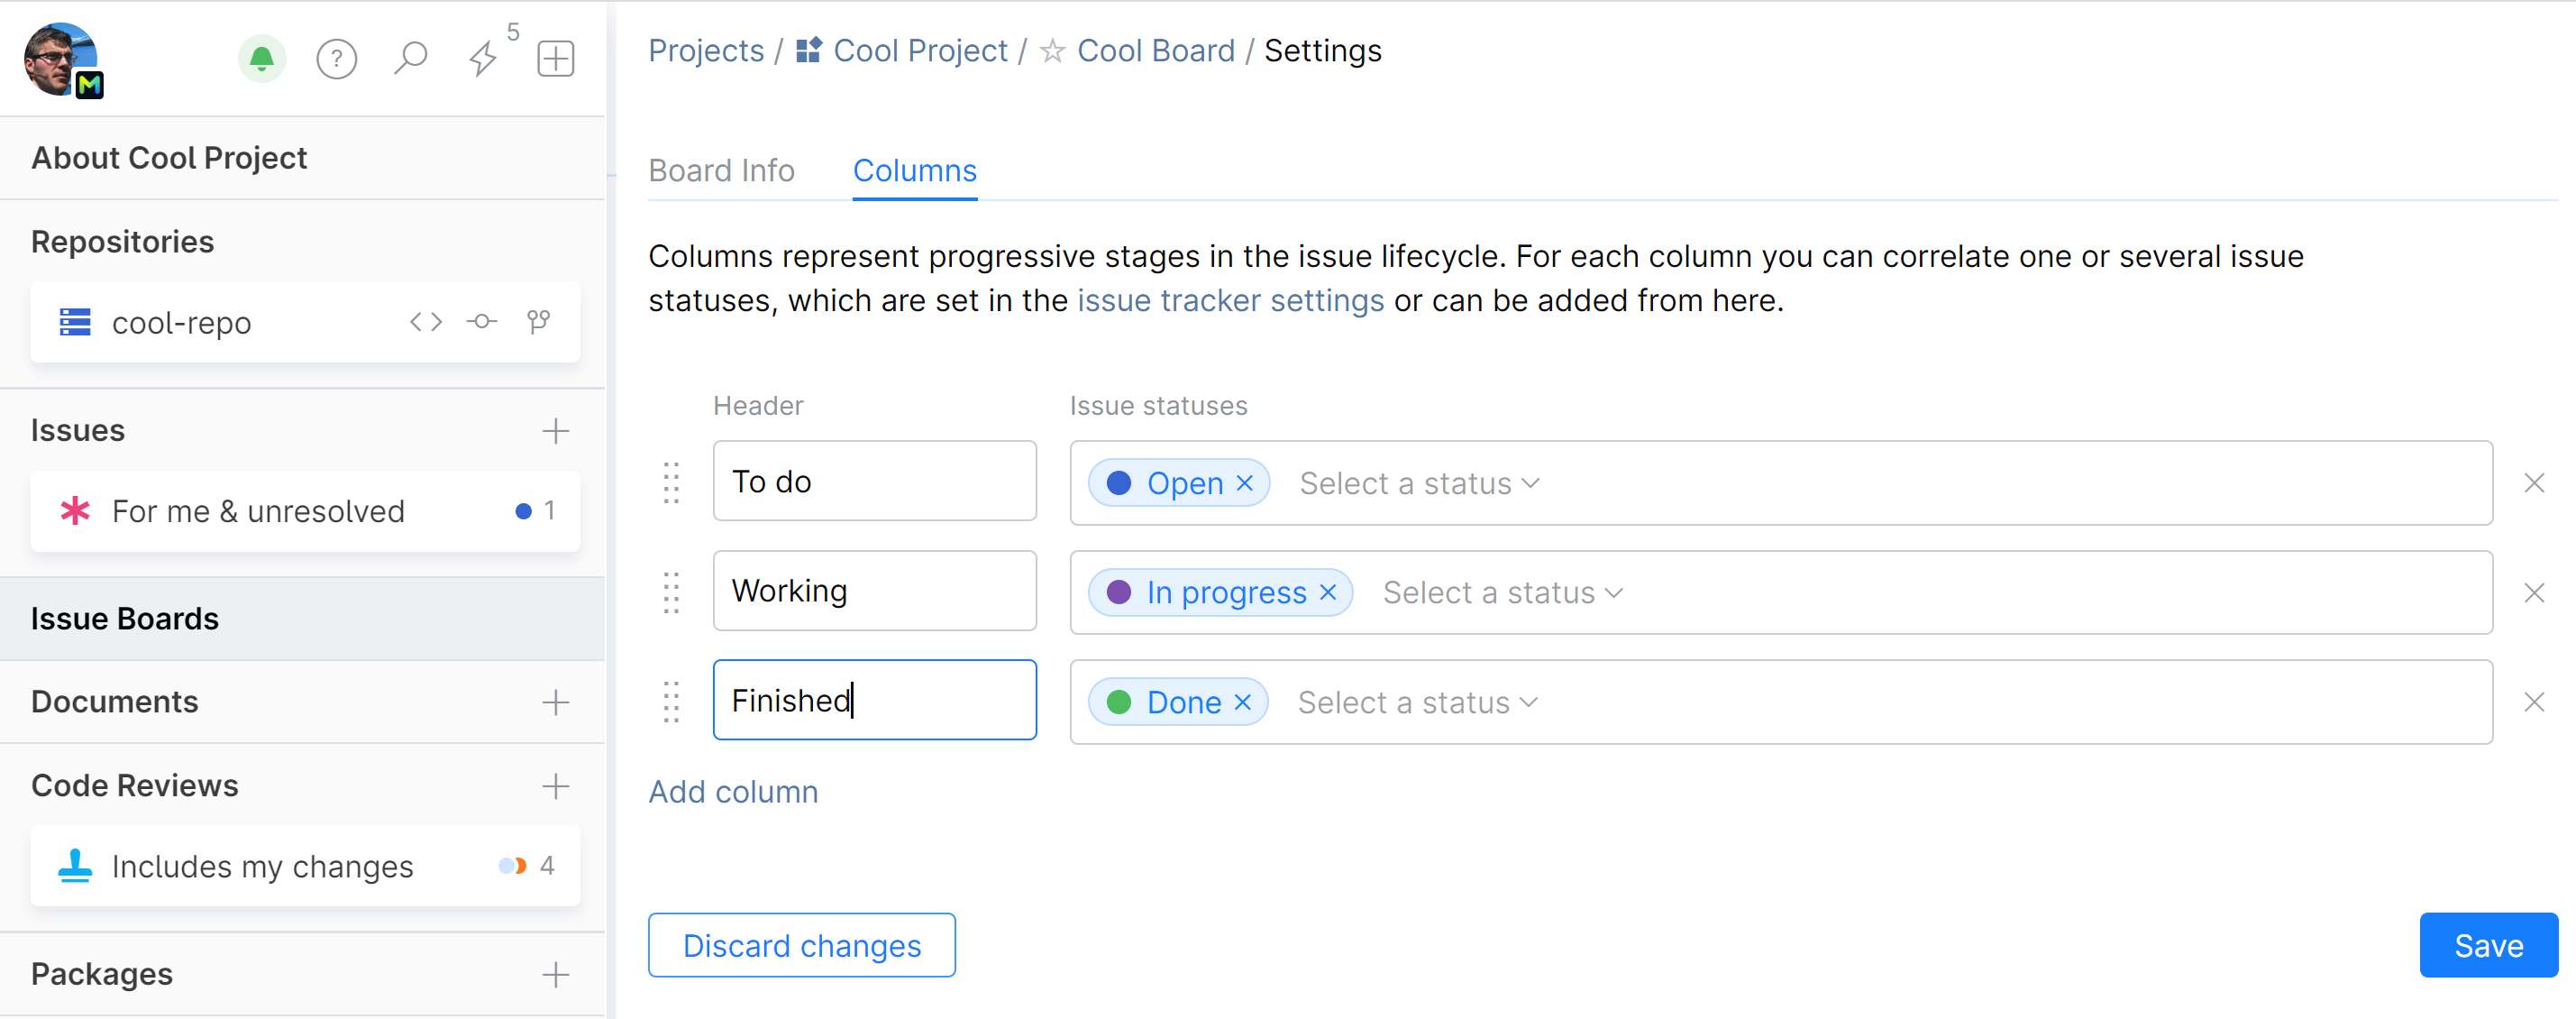Open cool-repo commits icon

482,321
